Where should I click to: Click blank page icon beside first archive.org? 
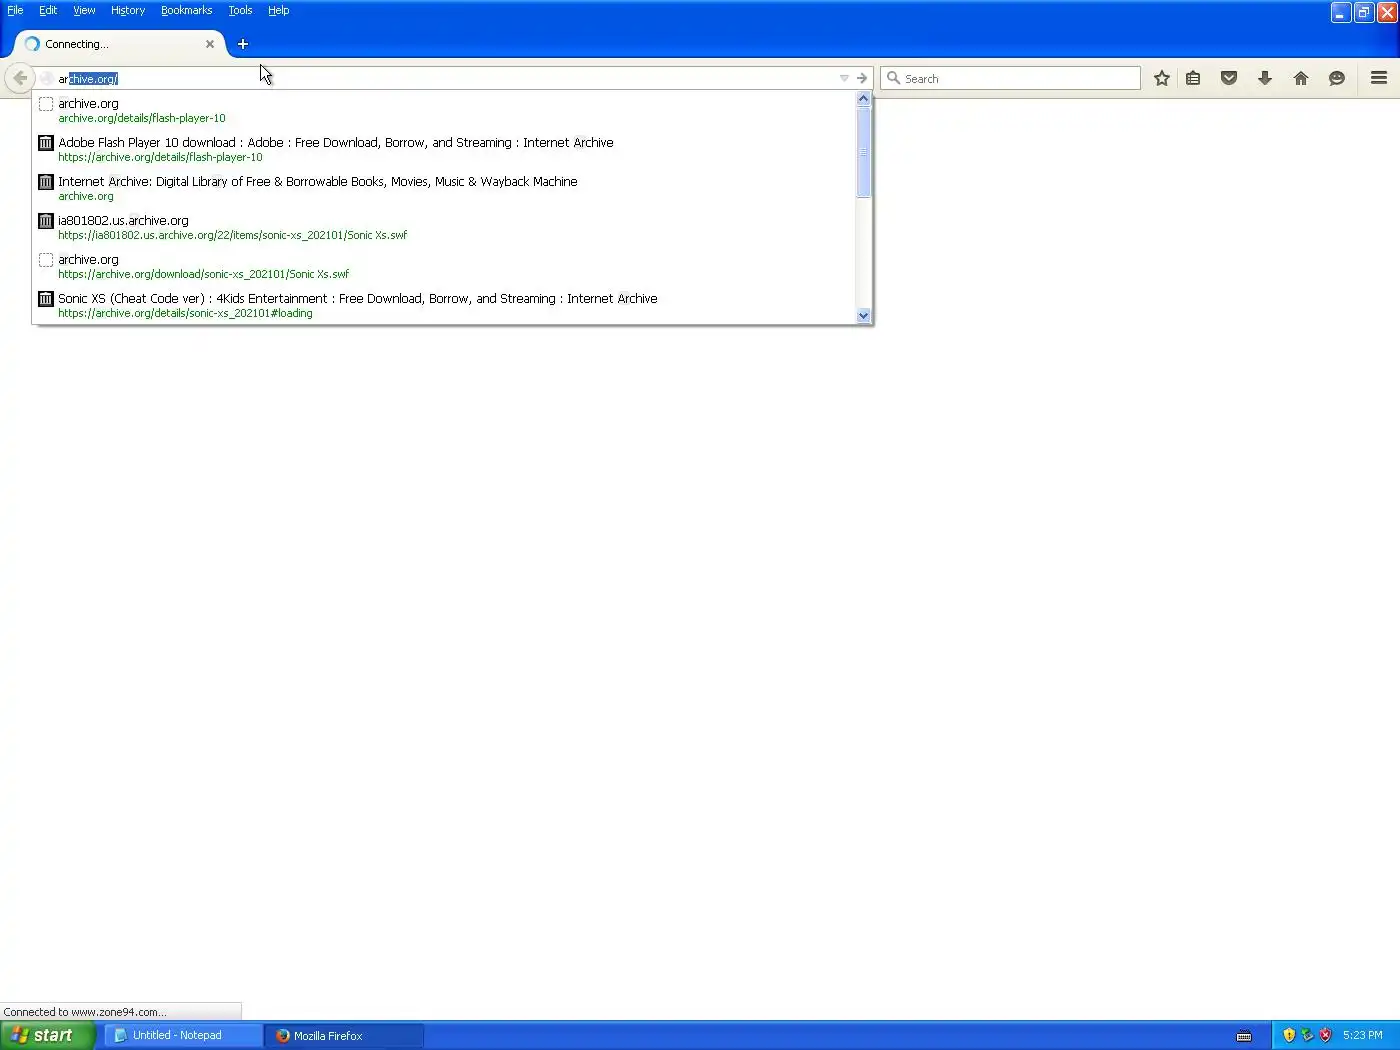(45, 104)
